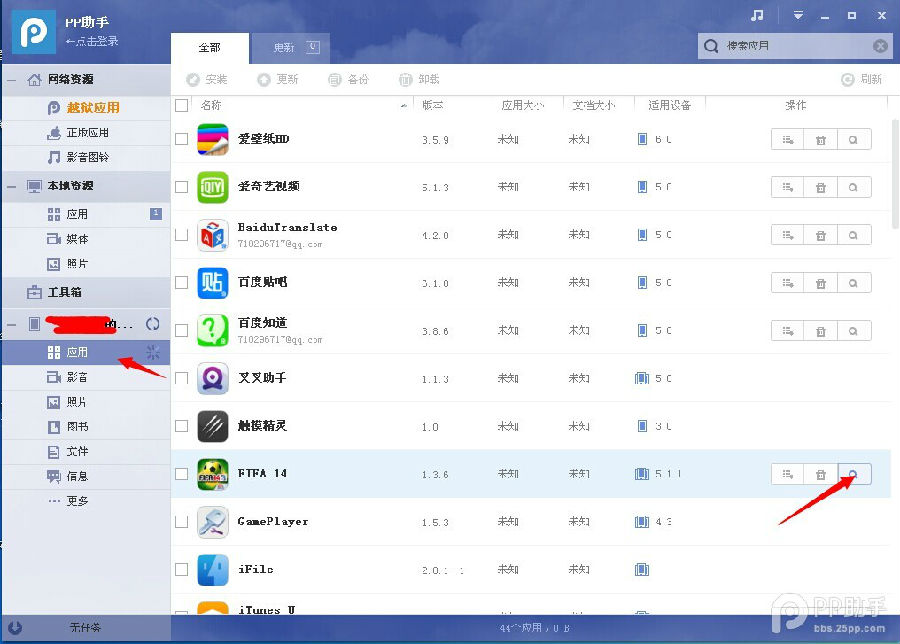Open 影音图铃 in sidebar
The image size is (900, 644).
pyautogui.click(x=86, y=157)
